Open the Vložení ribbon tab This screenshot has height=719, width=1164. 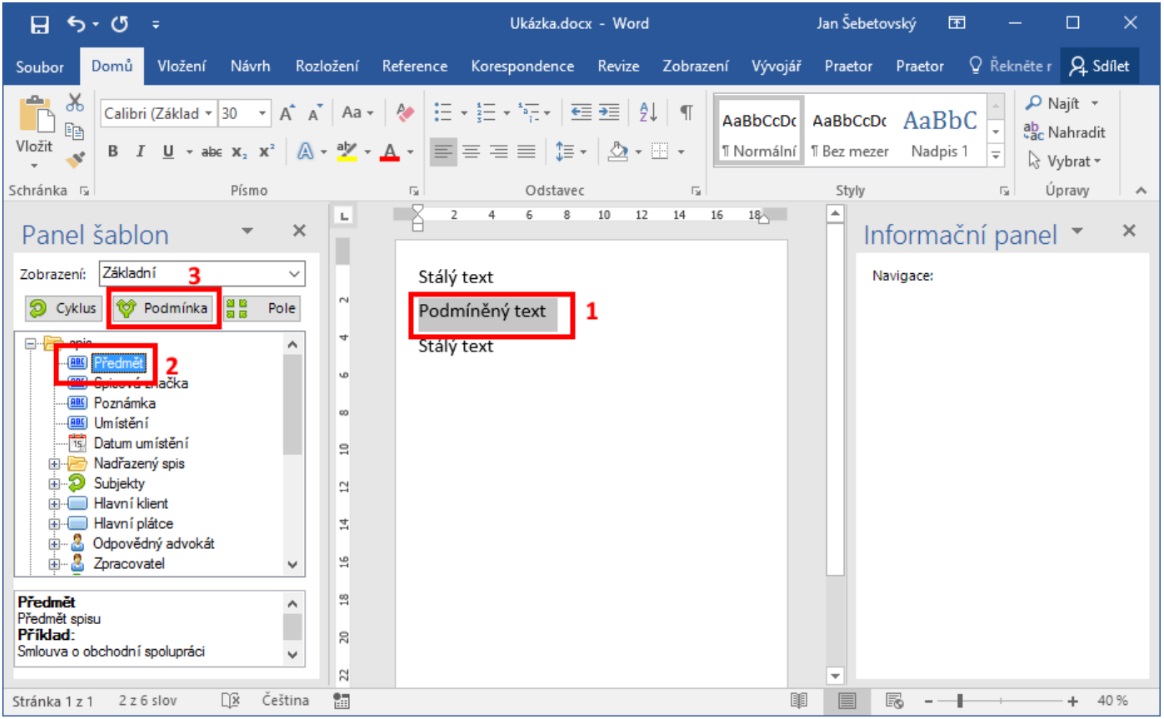(x=181, y=66)
